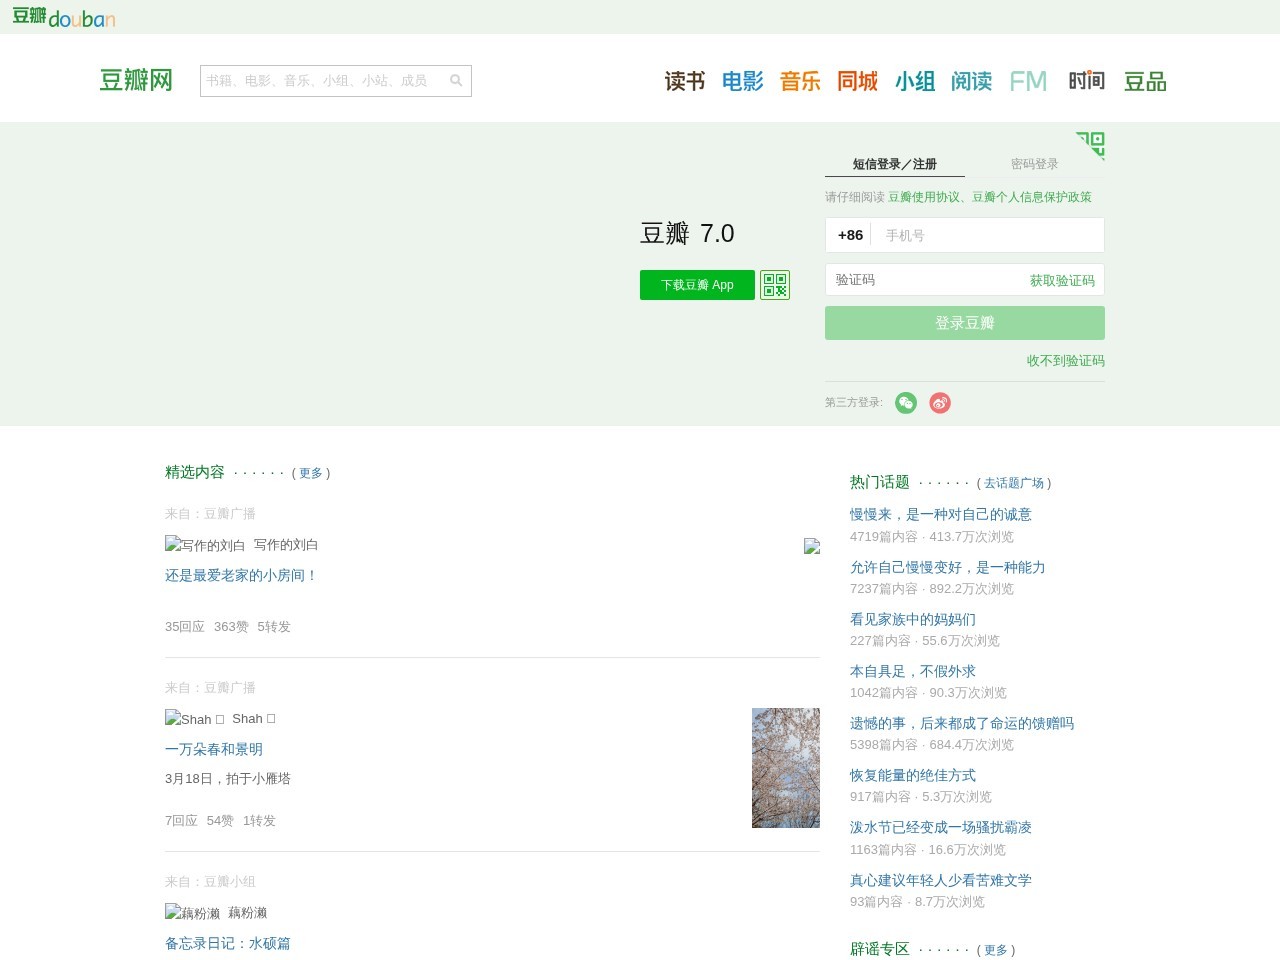
Task: Log in with Weibo icon
Action: tap(940, 403)
